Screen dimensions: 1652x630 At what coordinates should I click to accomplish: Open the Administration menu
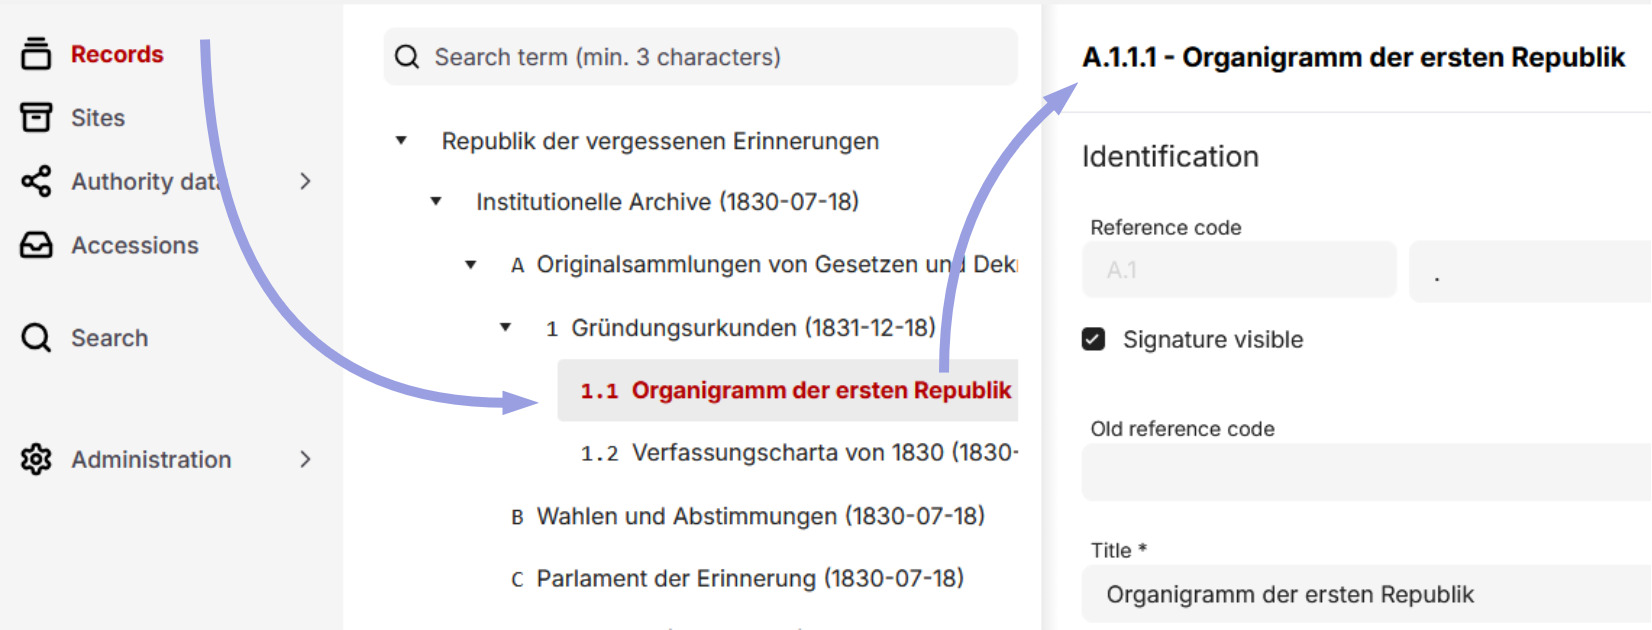151,459
